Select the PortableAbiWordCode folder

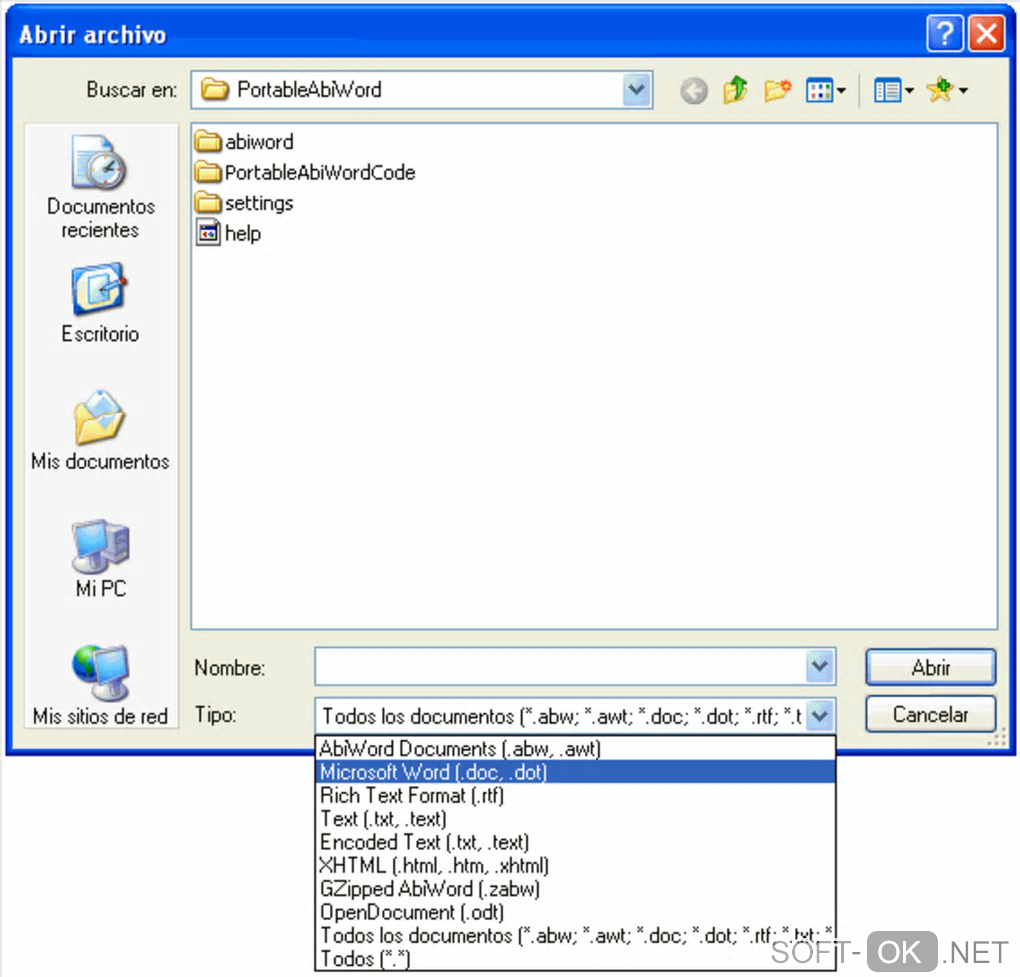point(305,172)
